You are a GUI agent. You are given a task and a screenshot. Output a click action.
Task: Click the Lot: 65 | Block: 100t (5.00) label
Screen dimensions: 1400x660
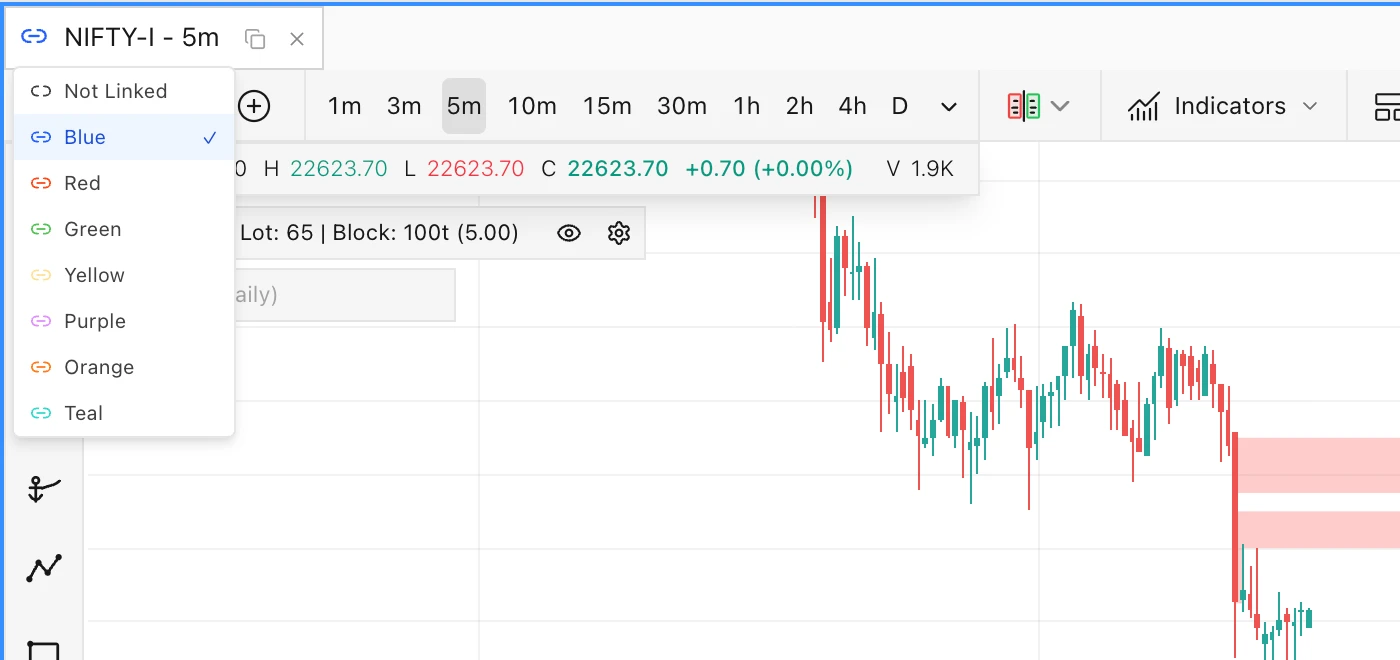(379, 233)
